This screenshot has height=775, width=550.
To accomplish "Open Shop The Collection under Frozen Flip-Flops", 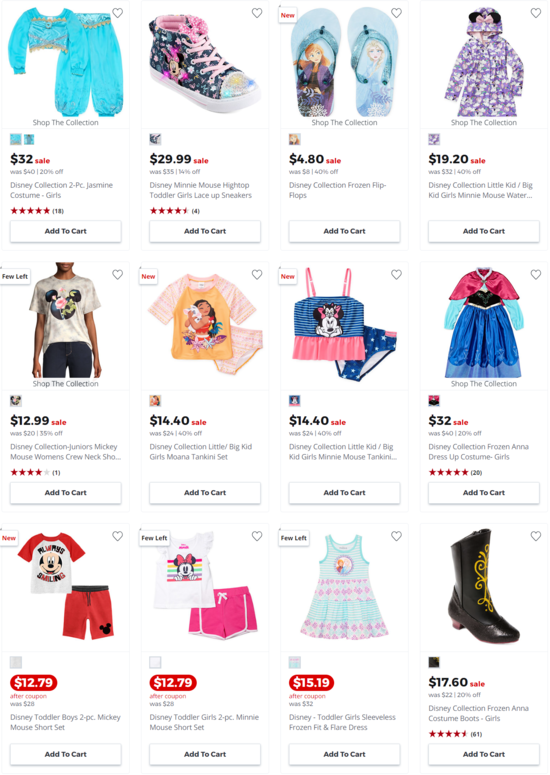I will (344, 123).
